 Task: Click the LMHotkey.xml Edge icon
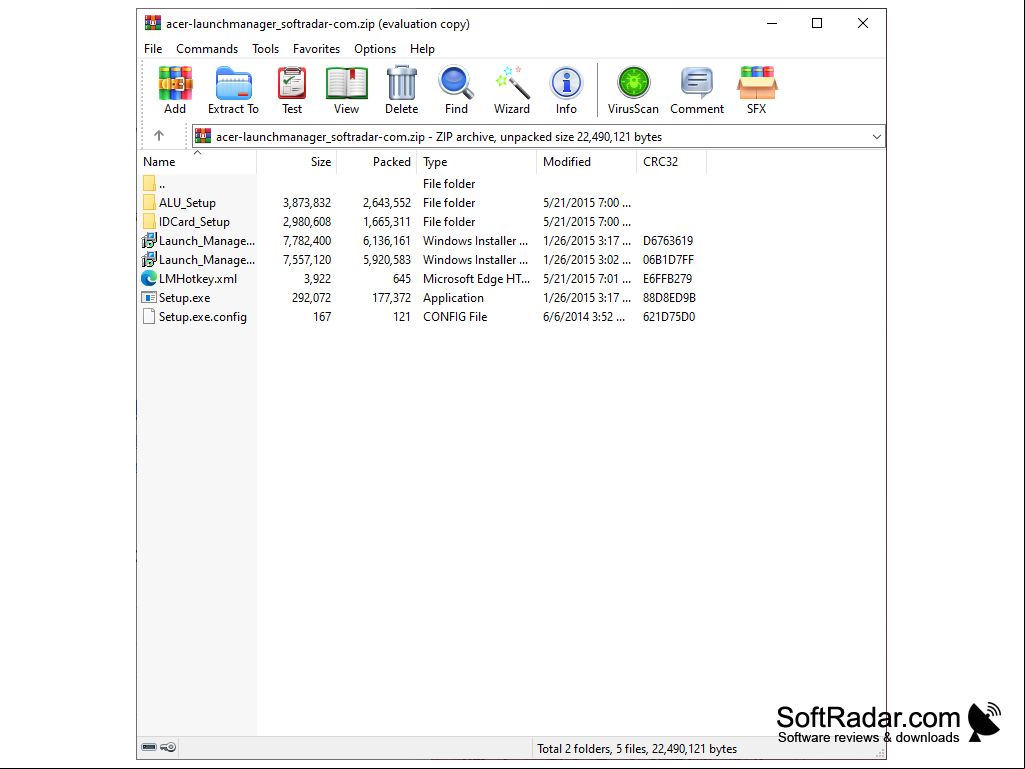pos(149,278)
